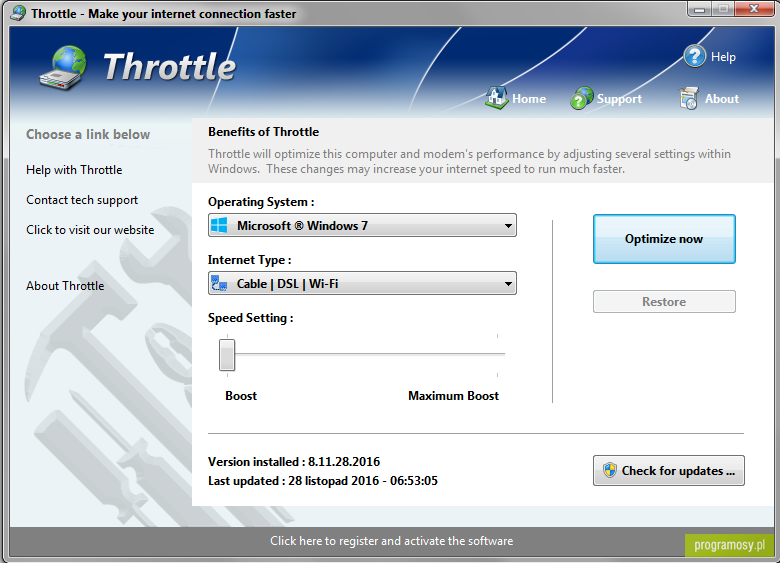Click to visit our website link
The image size is (780, 563).
click(90, 230)
